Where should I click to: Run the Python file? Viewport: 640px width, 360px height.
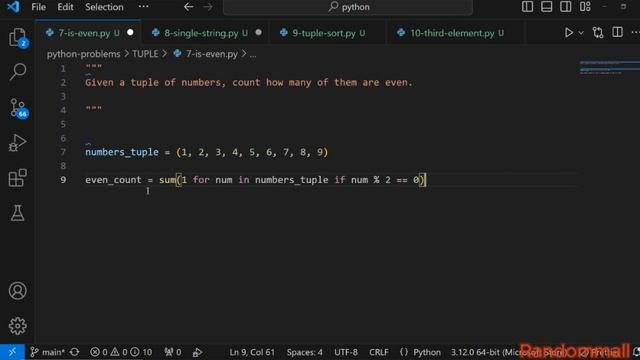568,33
